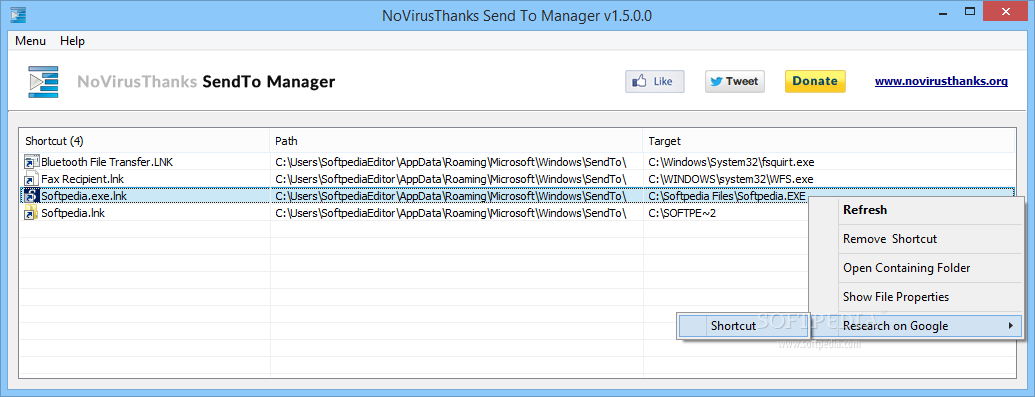Sort by the Path column header

coord(456,141)
